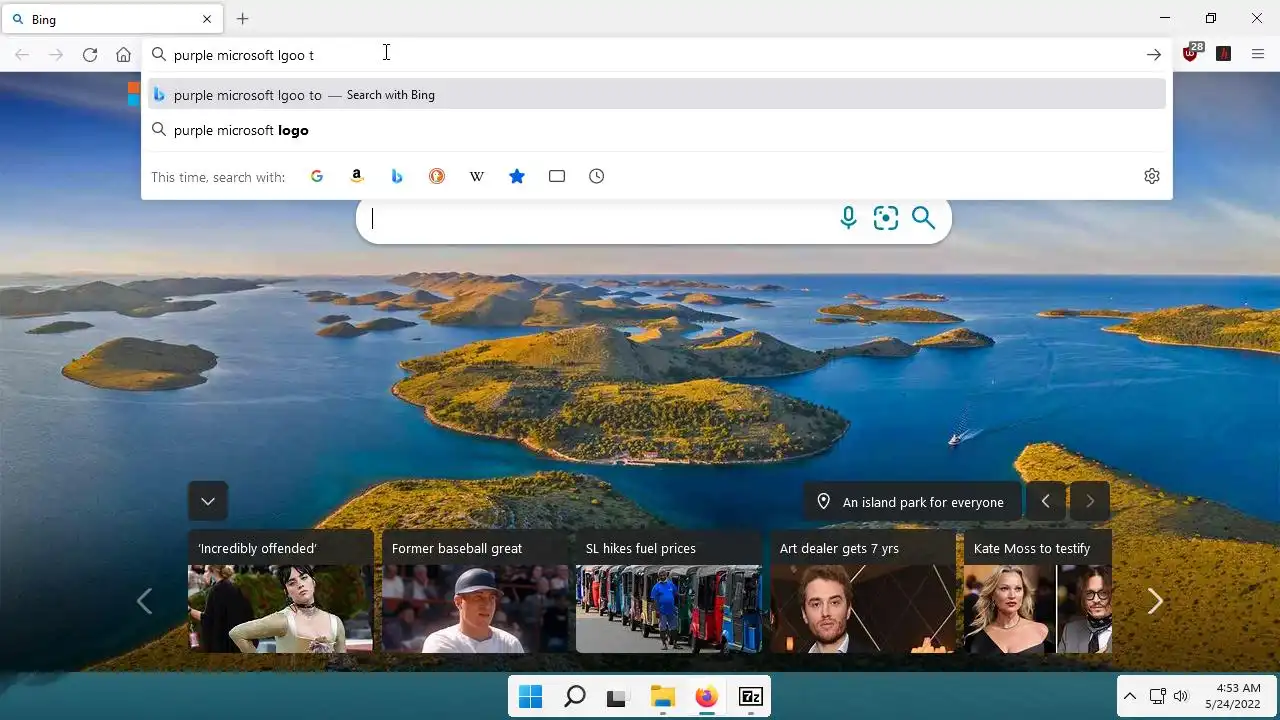The image size is (1280, 720).
Task: Show hidden system tray icons
Action: tap(1130, 696)
